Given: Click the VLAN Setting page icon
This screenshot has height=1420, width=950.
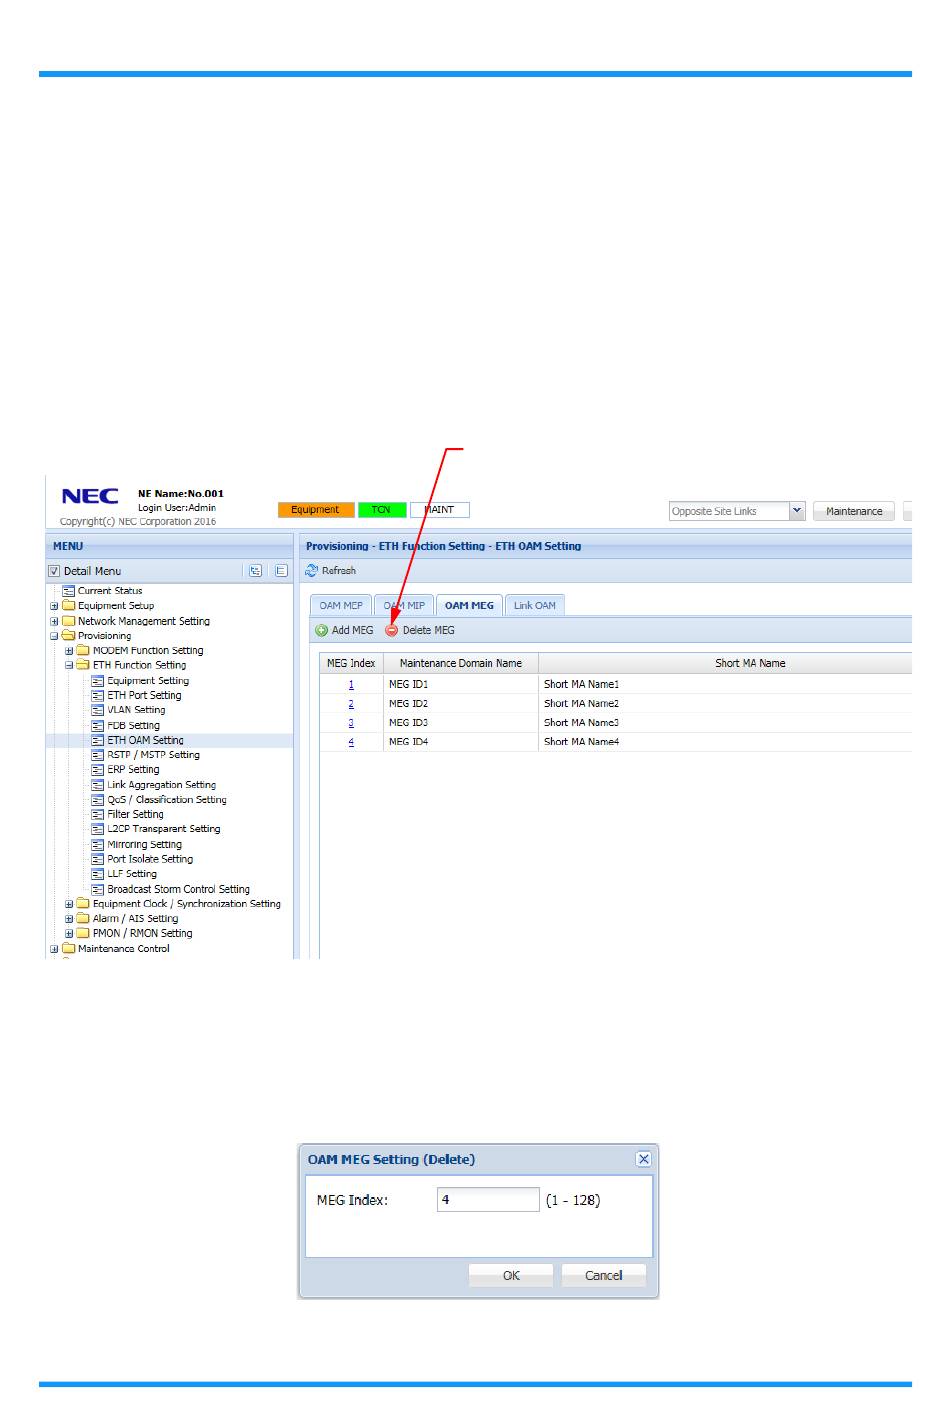Looking at the screenshot, I should coord(98,710).
